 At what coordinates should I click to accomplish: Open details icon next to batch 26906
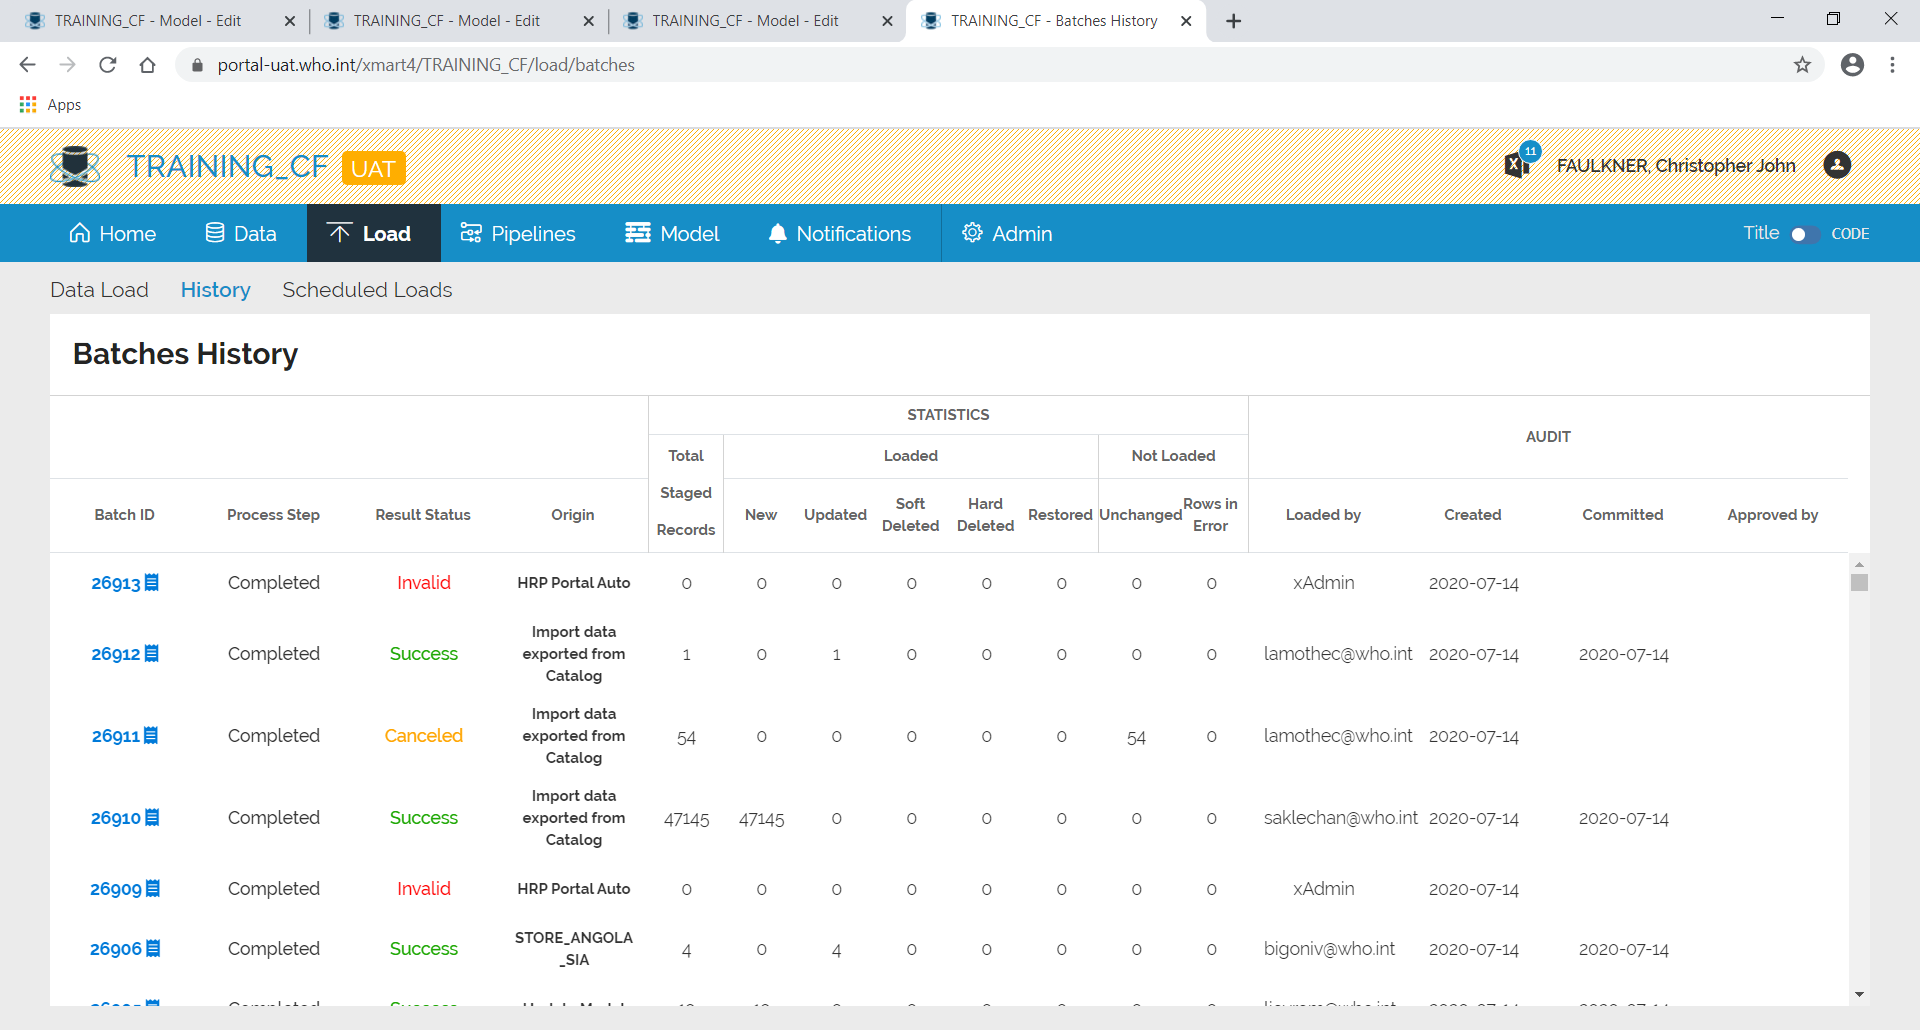click(153, 948)
